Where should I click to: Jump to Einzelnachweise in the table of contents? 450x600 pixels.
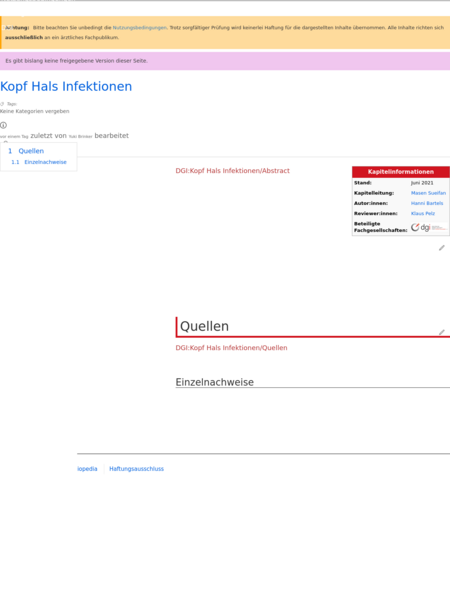[46, 162]
